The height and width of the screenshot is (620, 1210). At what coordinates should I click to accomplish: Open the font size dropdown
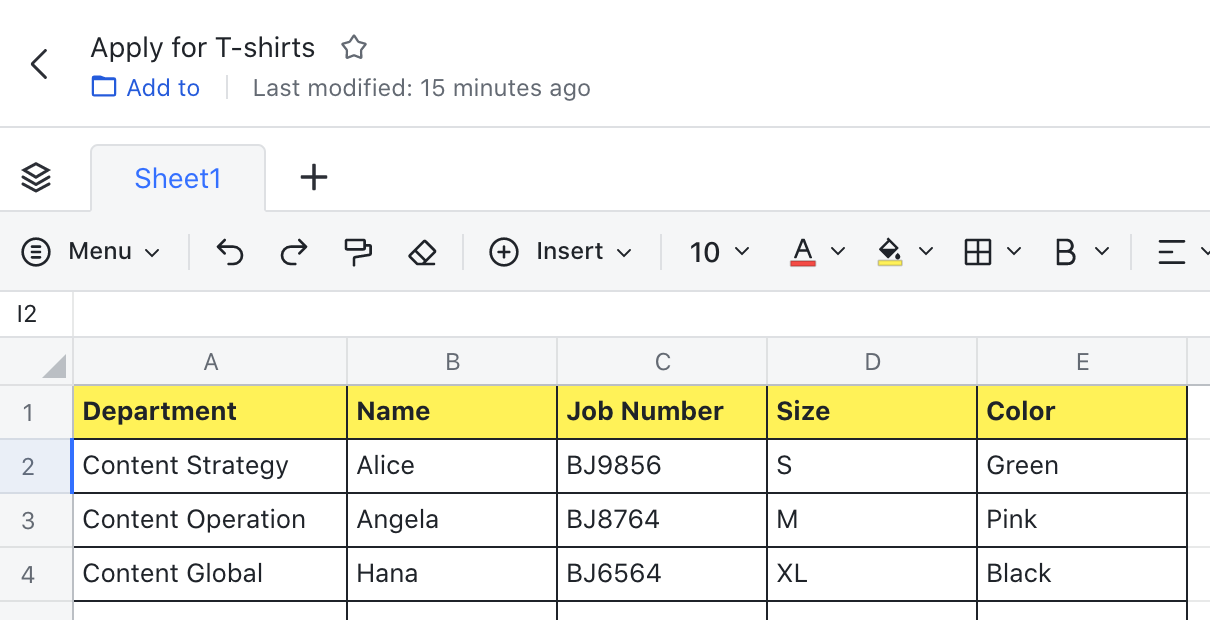(717, 252)
